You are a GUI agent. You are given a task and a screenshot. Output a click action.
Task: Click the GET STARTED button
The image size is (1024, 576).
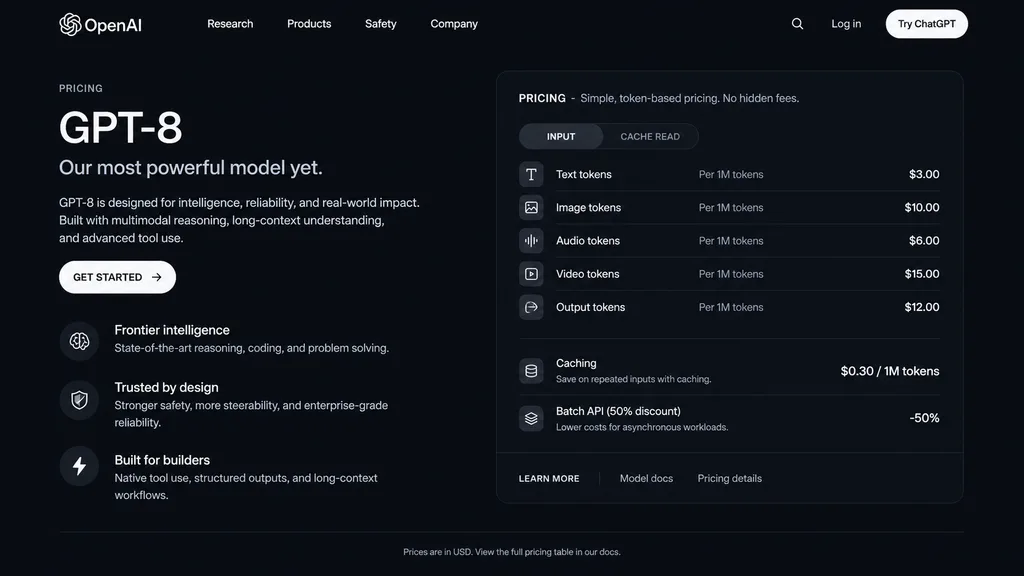click(118, 278)
